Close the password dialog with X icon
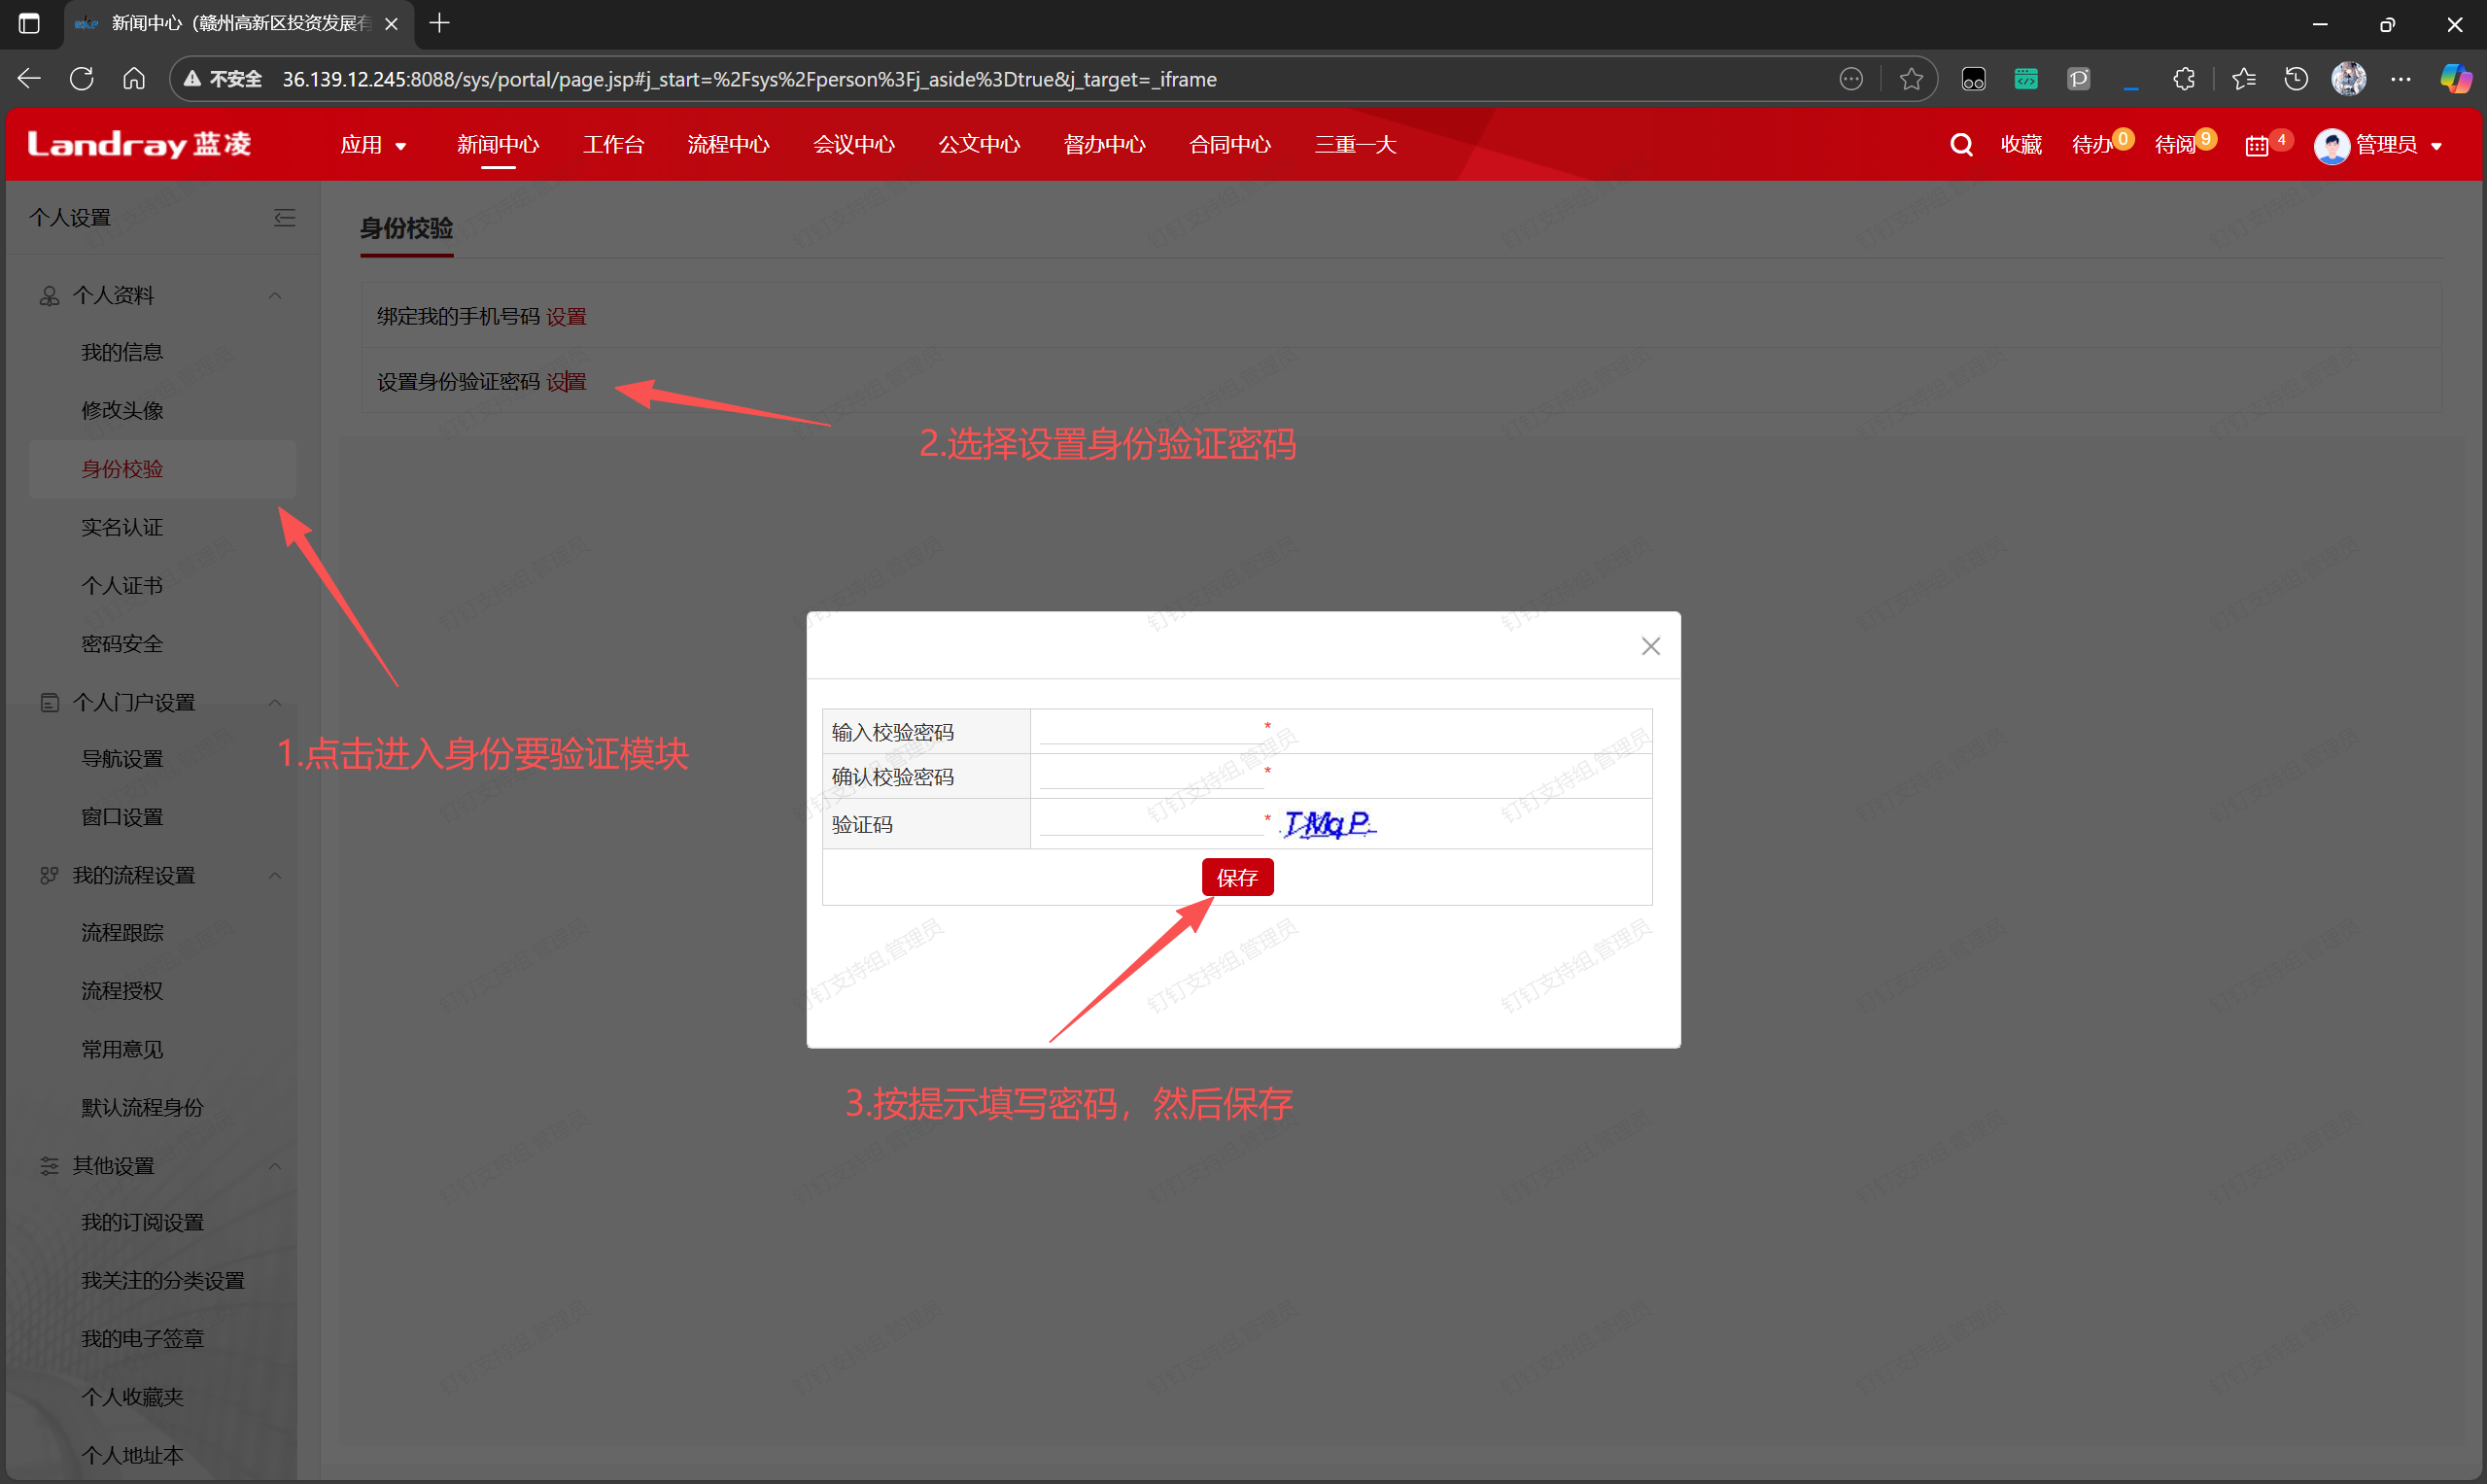 coord(1650,646)
